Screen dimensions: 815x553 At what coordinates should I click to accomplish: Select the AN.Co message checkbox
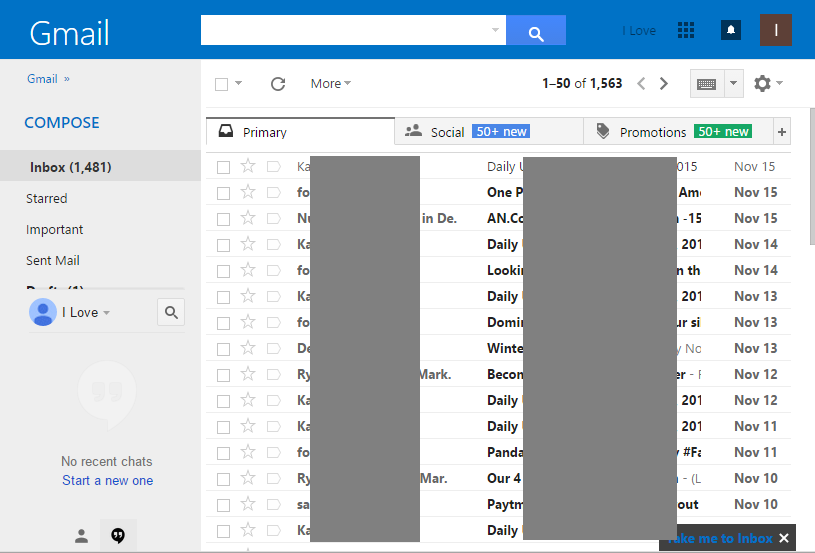[x=224, y=219]
